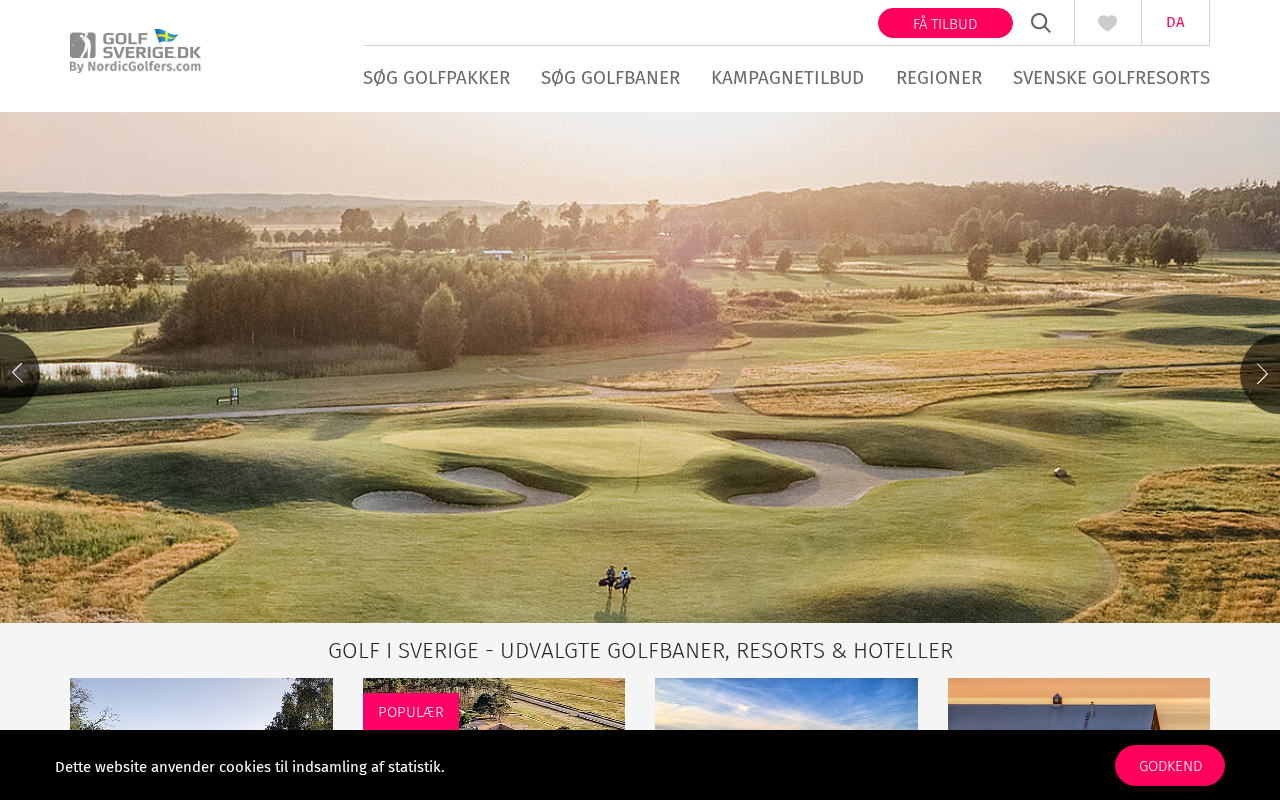Image resolution: width=1280 pixels, height=800 pixels.
Task: Advance the carousel with right arrow
Action: (x=1262, y=373)
